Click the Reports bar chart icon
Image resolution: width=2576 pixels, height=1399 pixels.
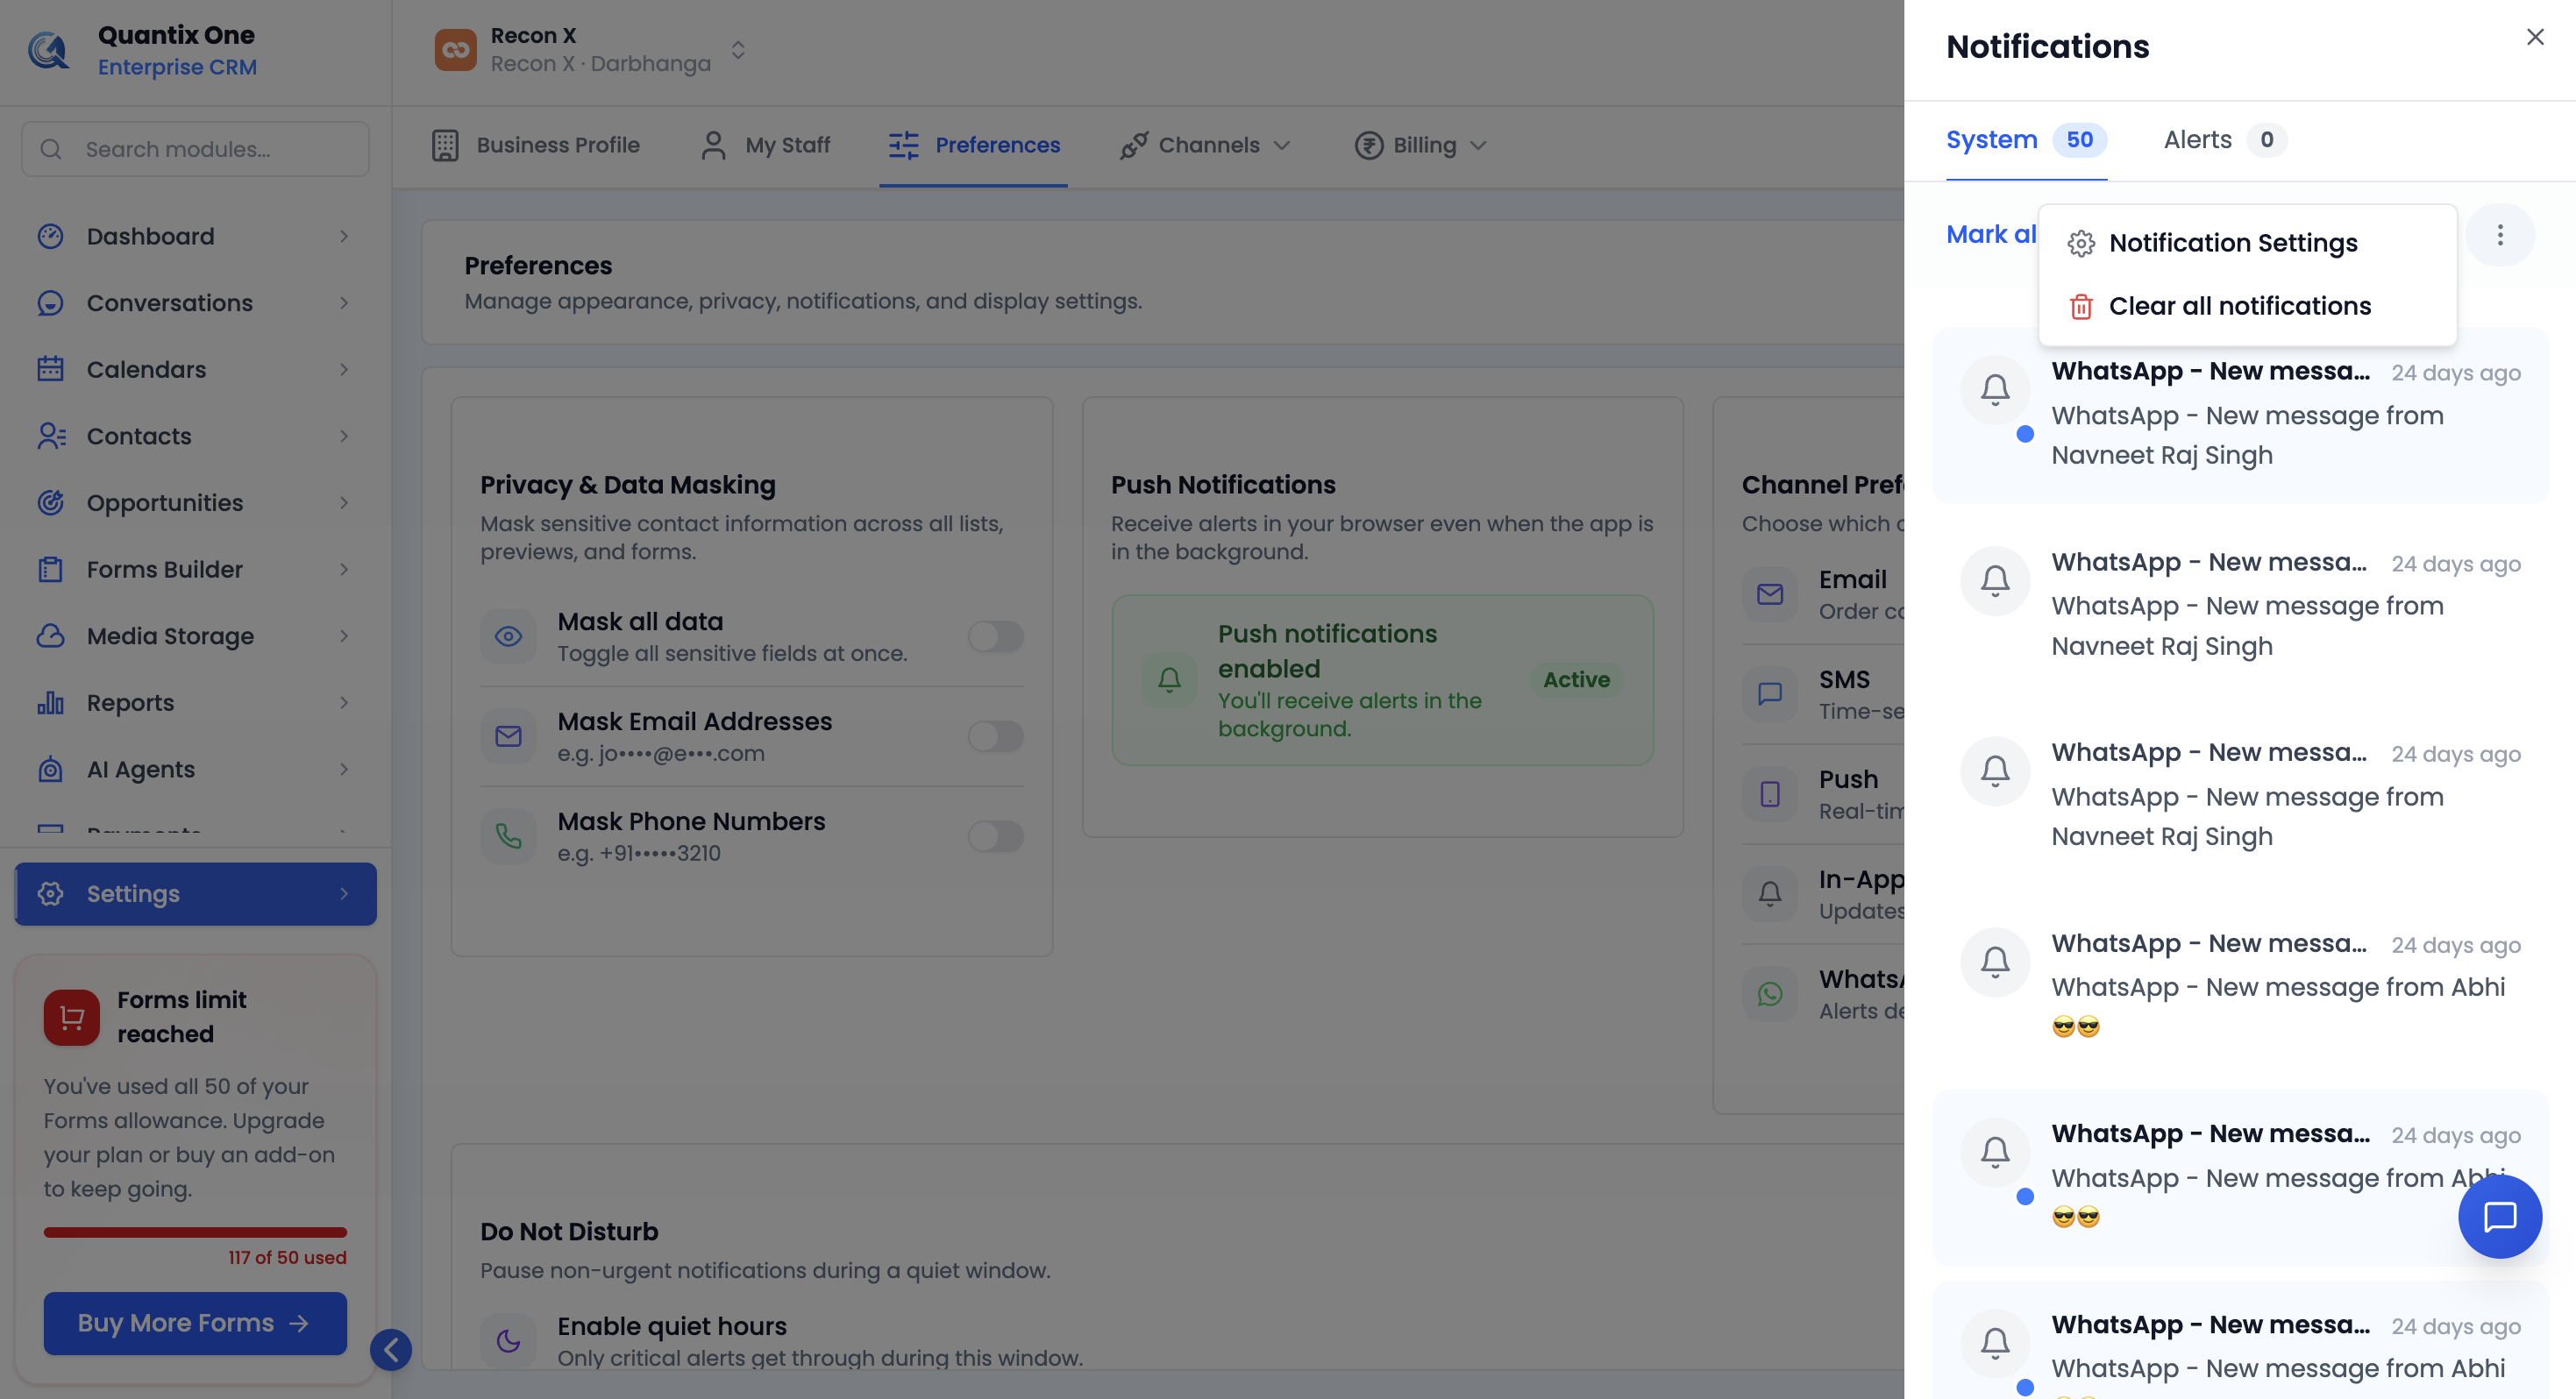point(50,703)
